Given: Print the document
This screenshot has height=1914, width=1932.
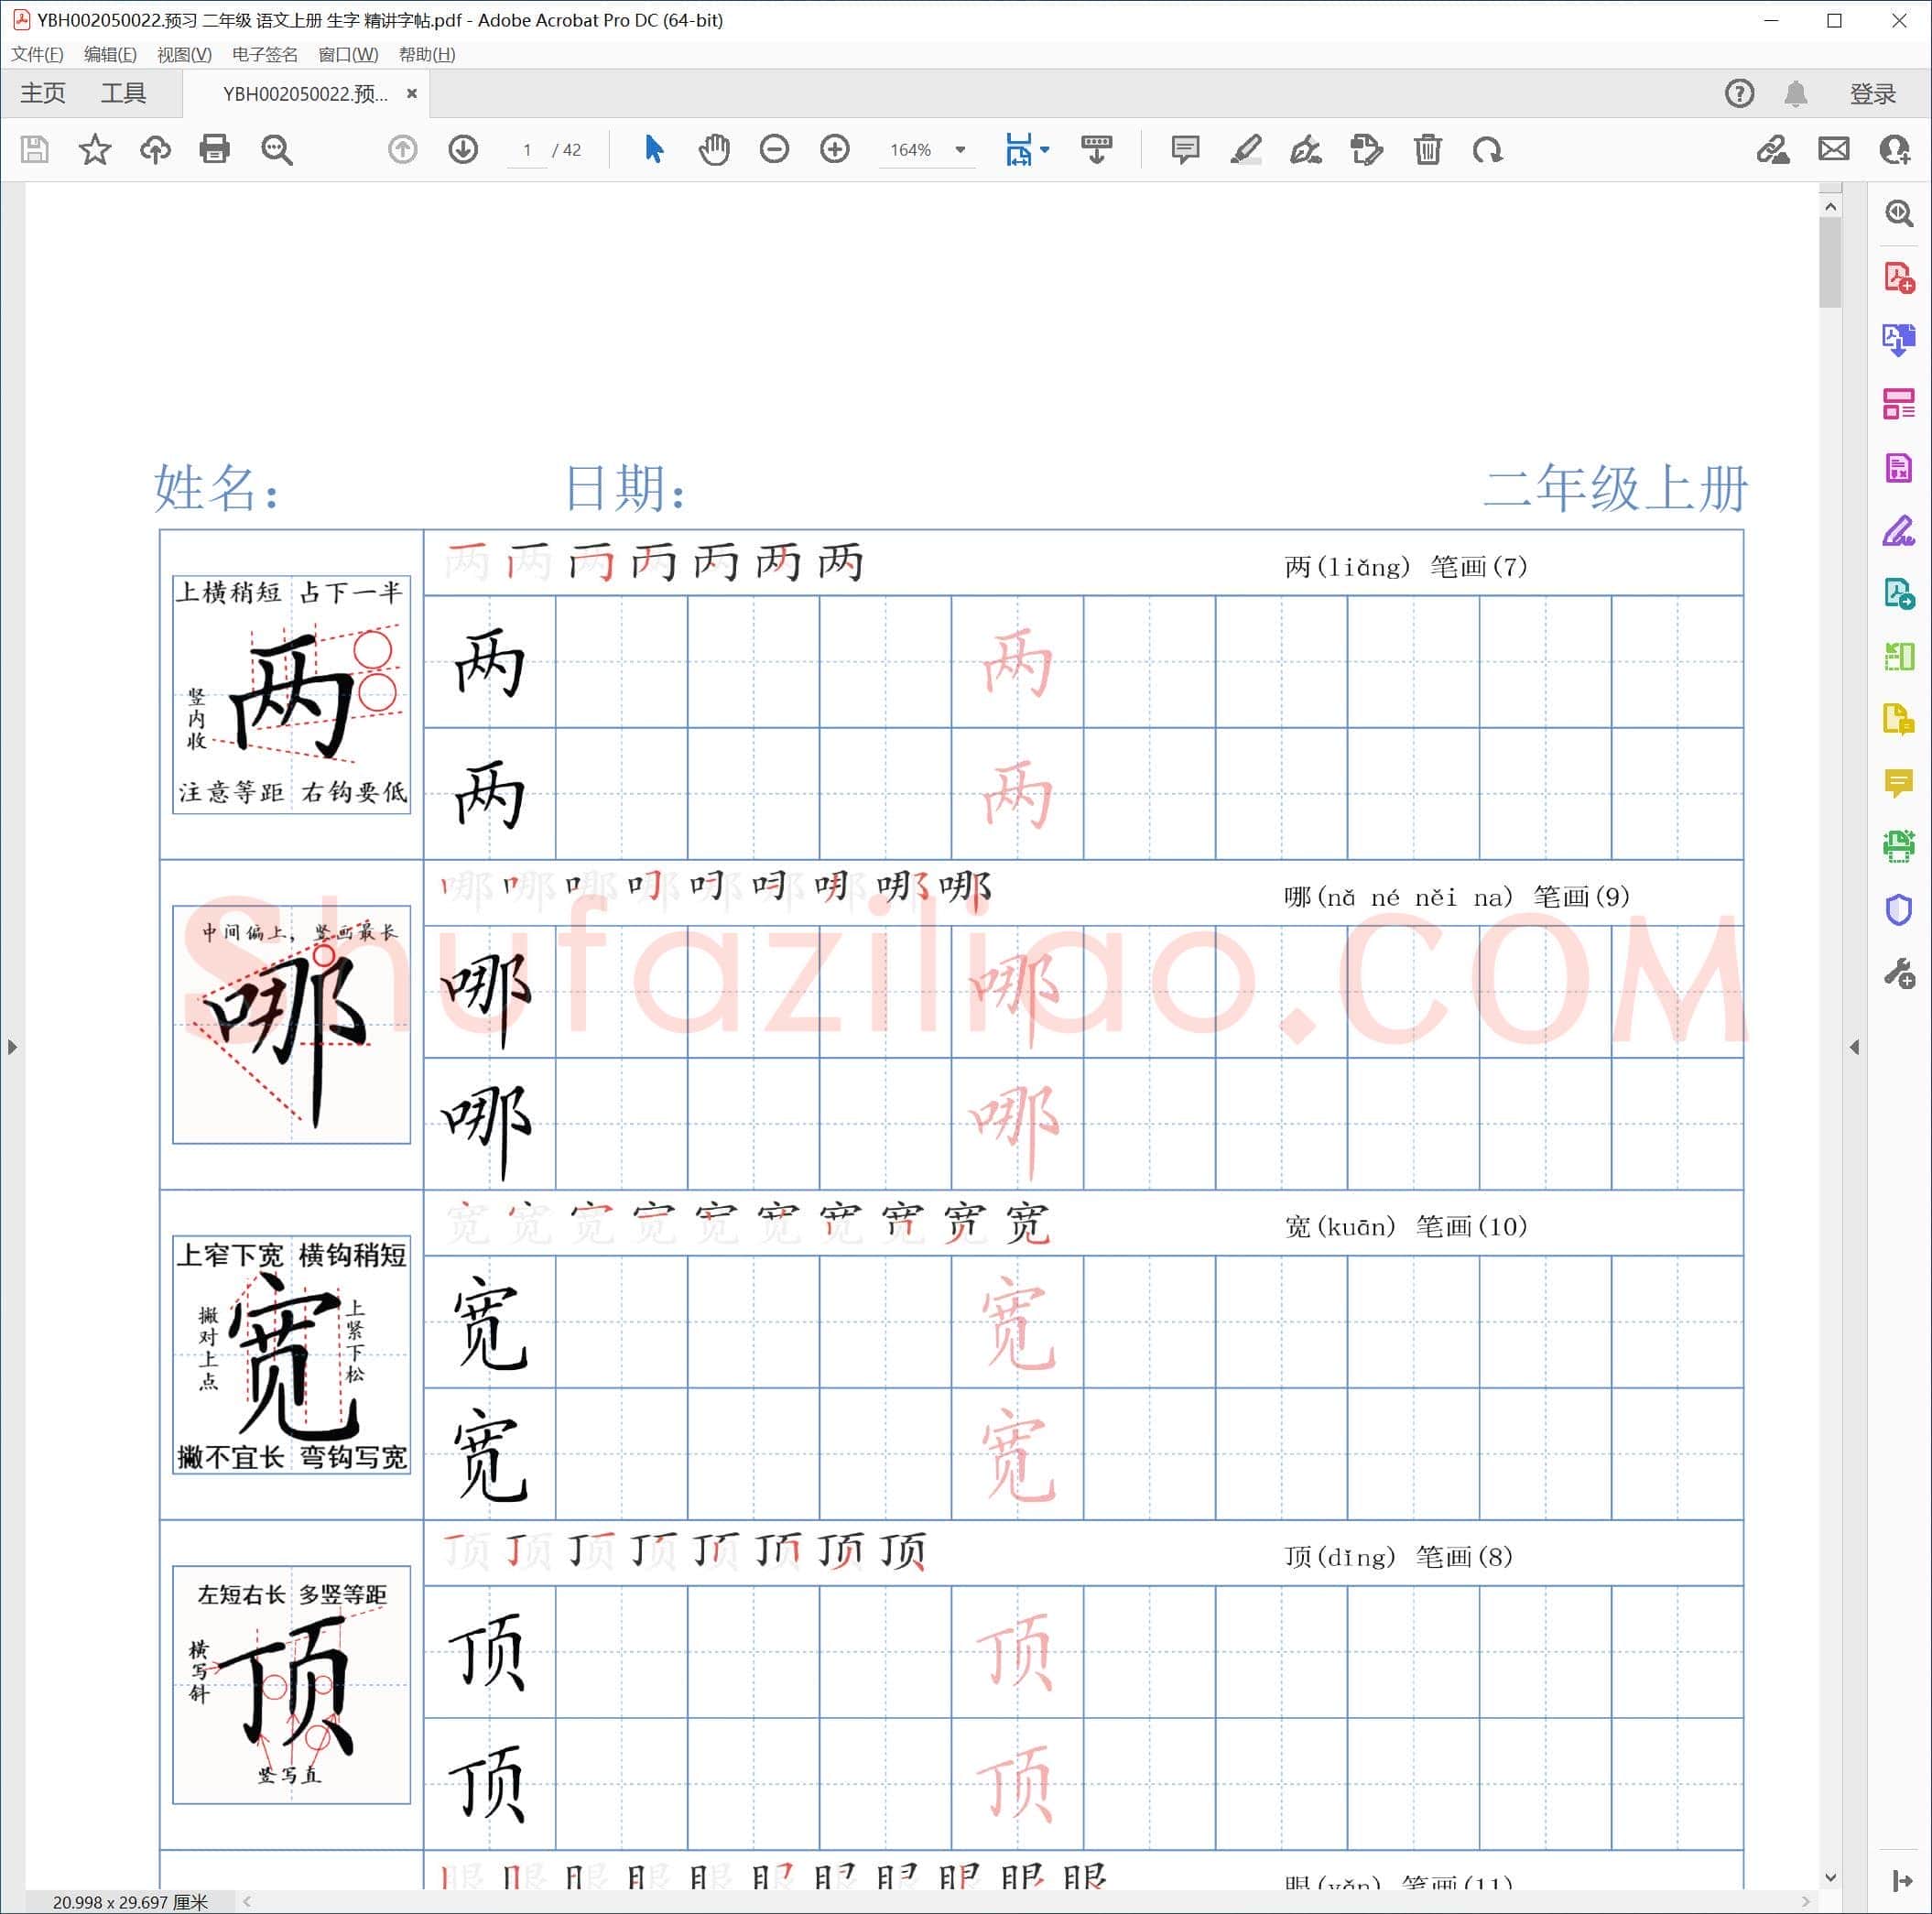Looking at the screenshot, I should (x=215, y=150).
